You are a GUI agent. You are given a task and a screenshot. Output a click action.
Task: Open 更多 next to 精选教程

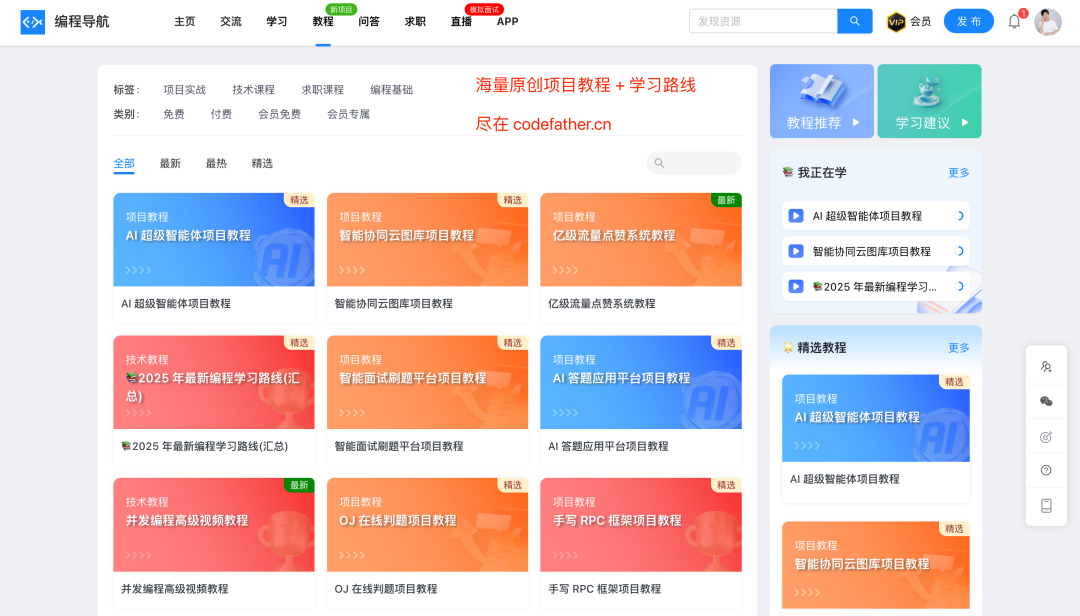(x=958, y=347)
